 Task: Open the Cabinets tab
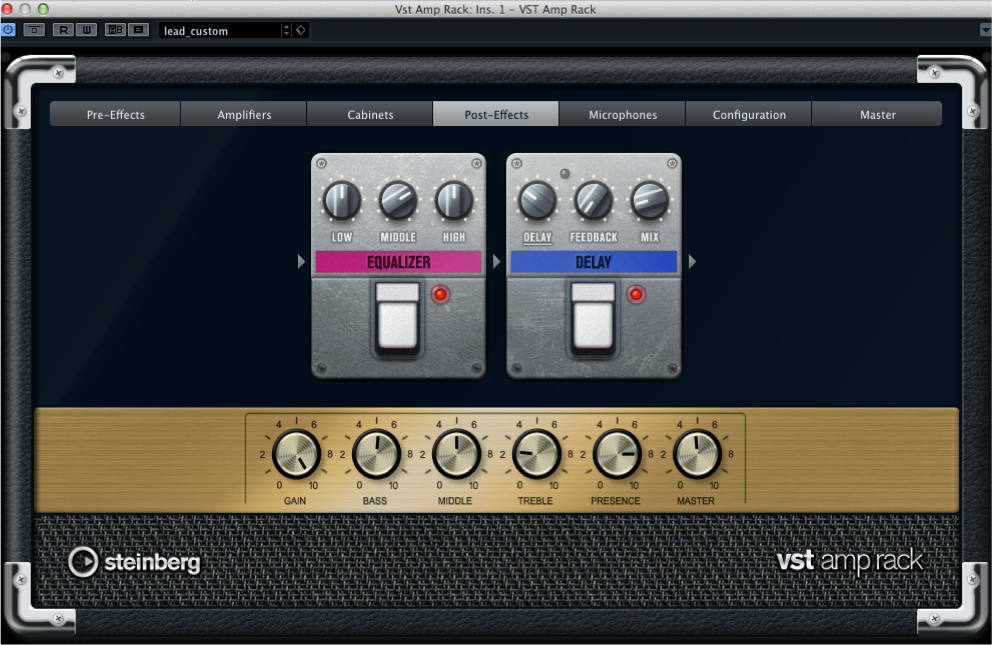tap(369, 114)
